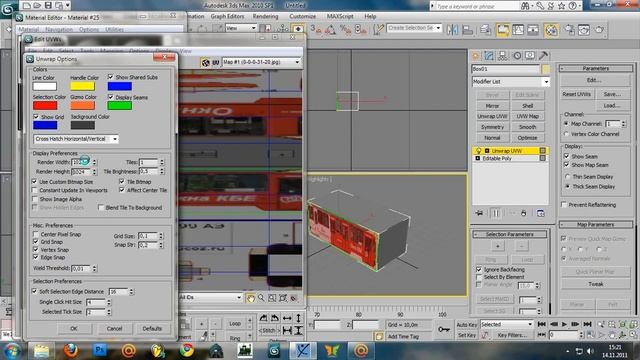Open Firefox from the taskbar
This screenshot has width=640, height=360.
(71, 350)
